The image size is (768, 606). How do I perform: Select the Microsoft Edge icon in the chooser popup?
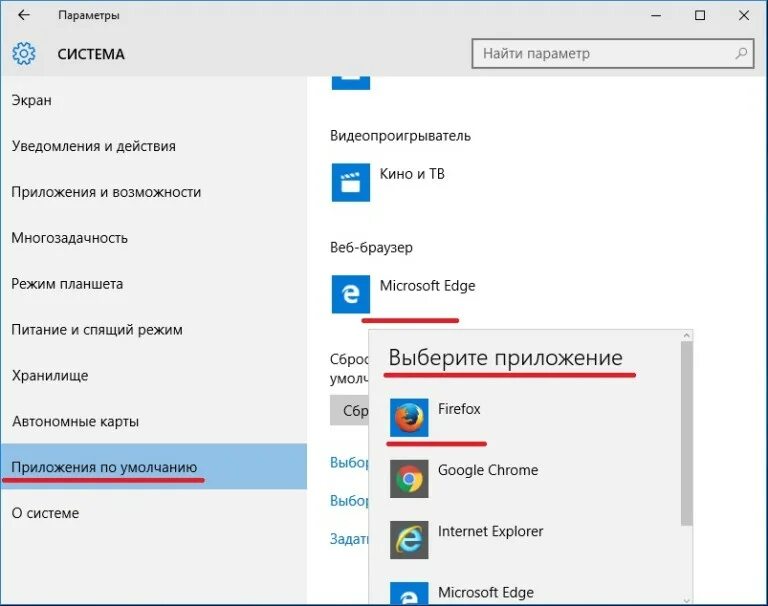pos(409,593)
